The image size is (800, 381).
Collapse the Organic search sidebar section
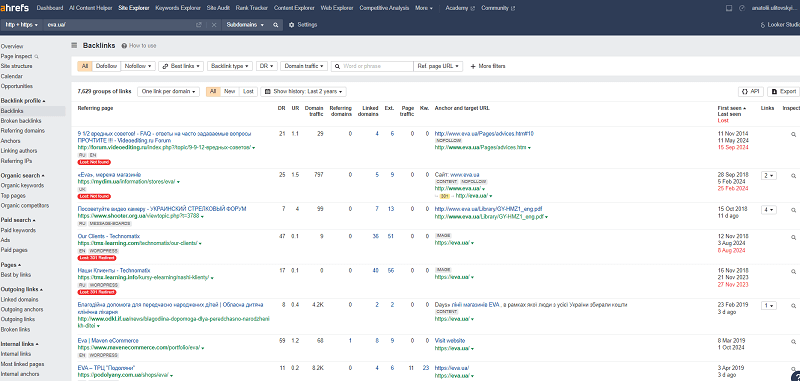[22, 175]
